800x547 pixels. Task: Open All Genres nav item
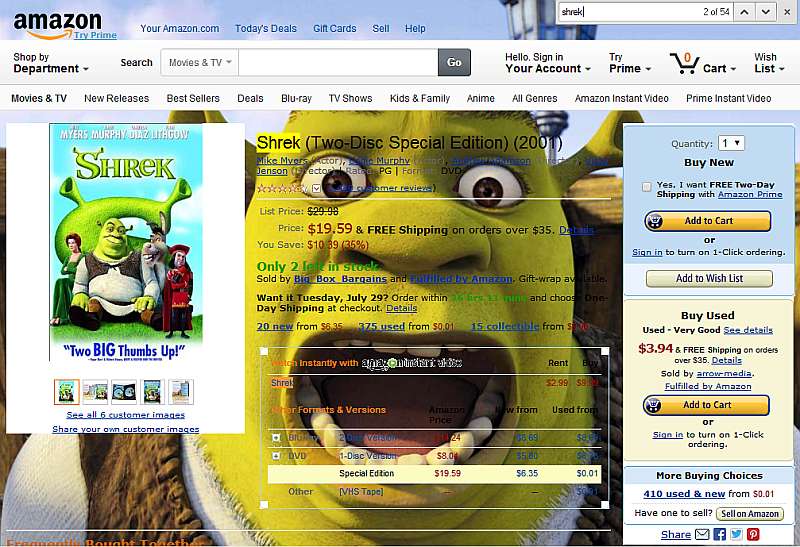[534, 98]
